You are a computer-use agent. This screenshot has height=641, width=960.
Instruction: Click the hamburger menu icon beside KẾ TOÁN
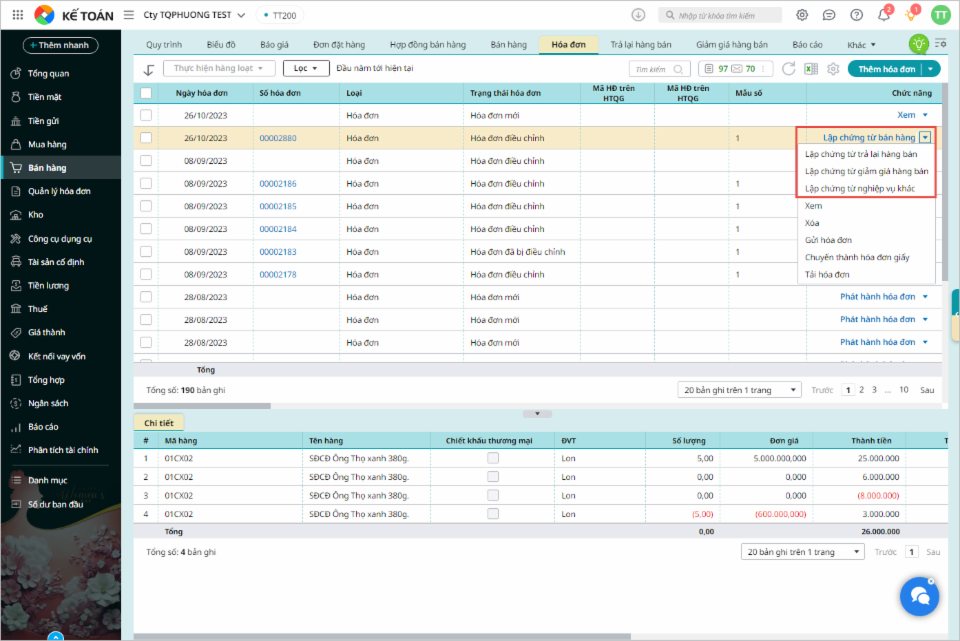129,15
